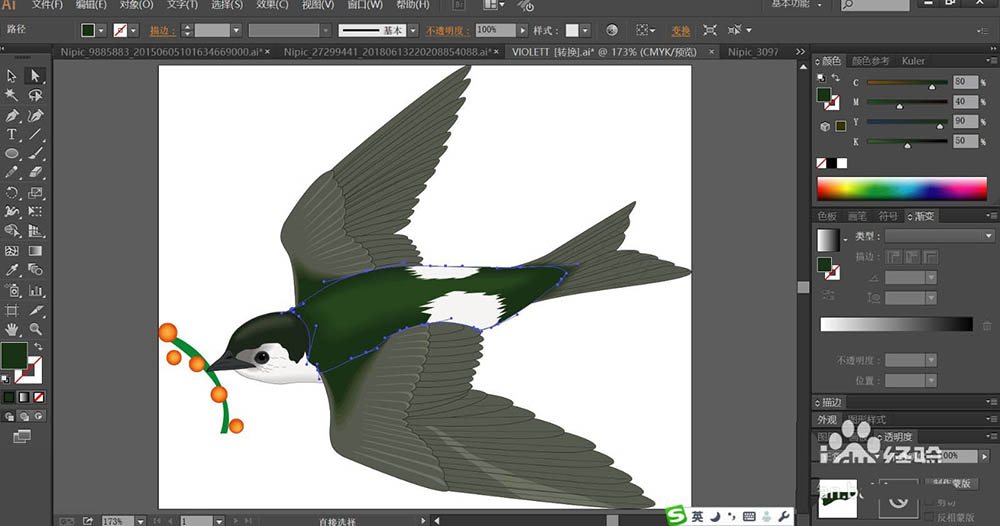
Task: Select the Free Transform tool
Action: click(35, 212)
